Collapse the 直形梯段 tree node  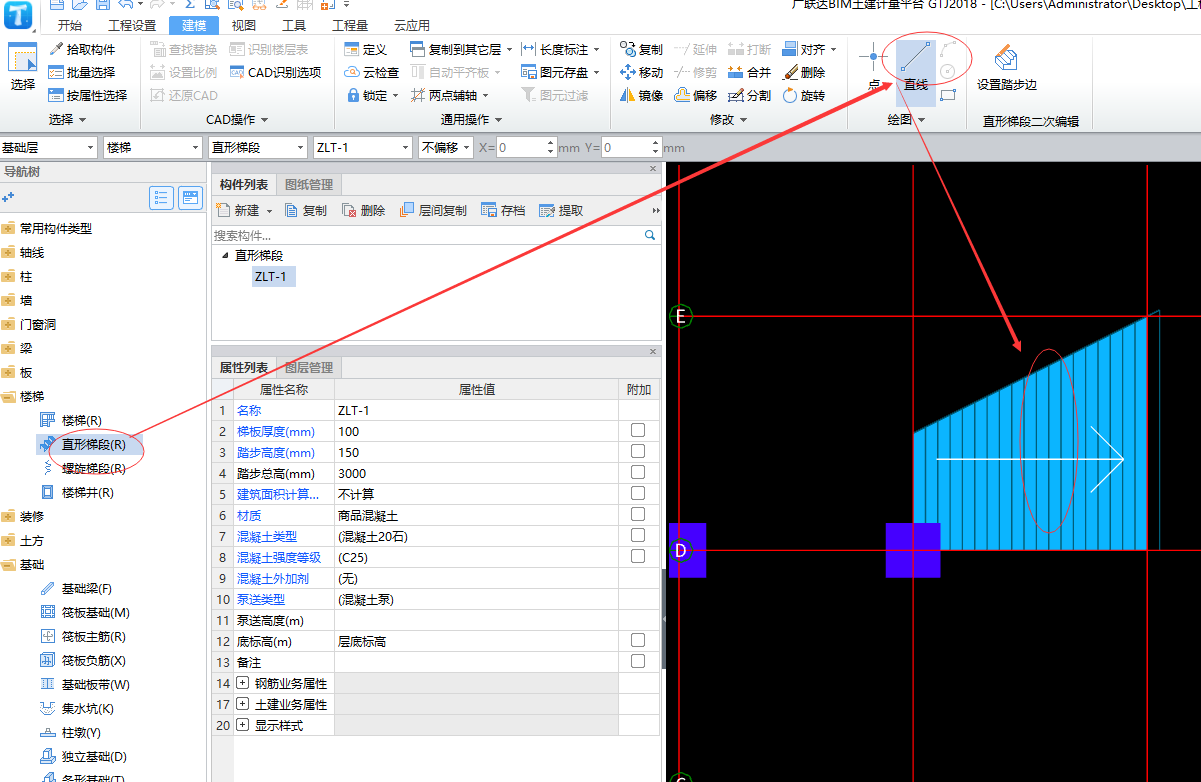click(x=225, y=256)
